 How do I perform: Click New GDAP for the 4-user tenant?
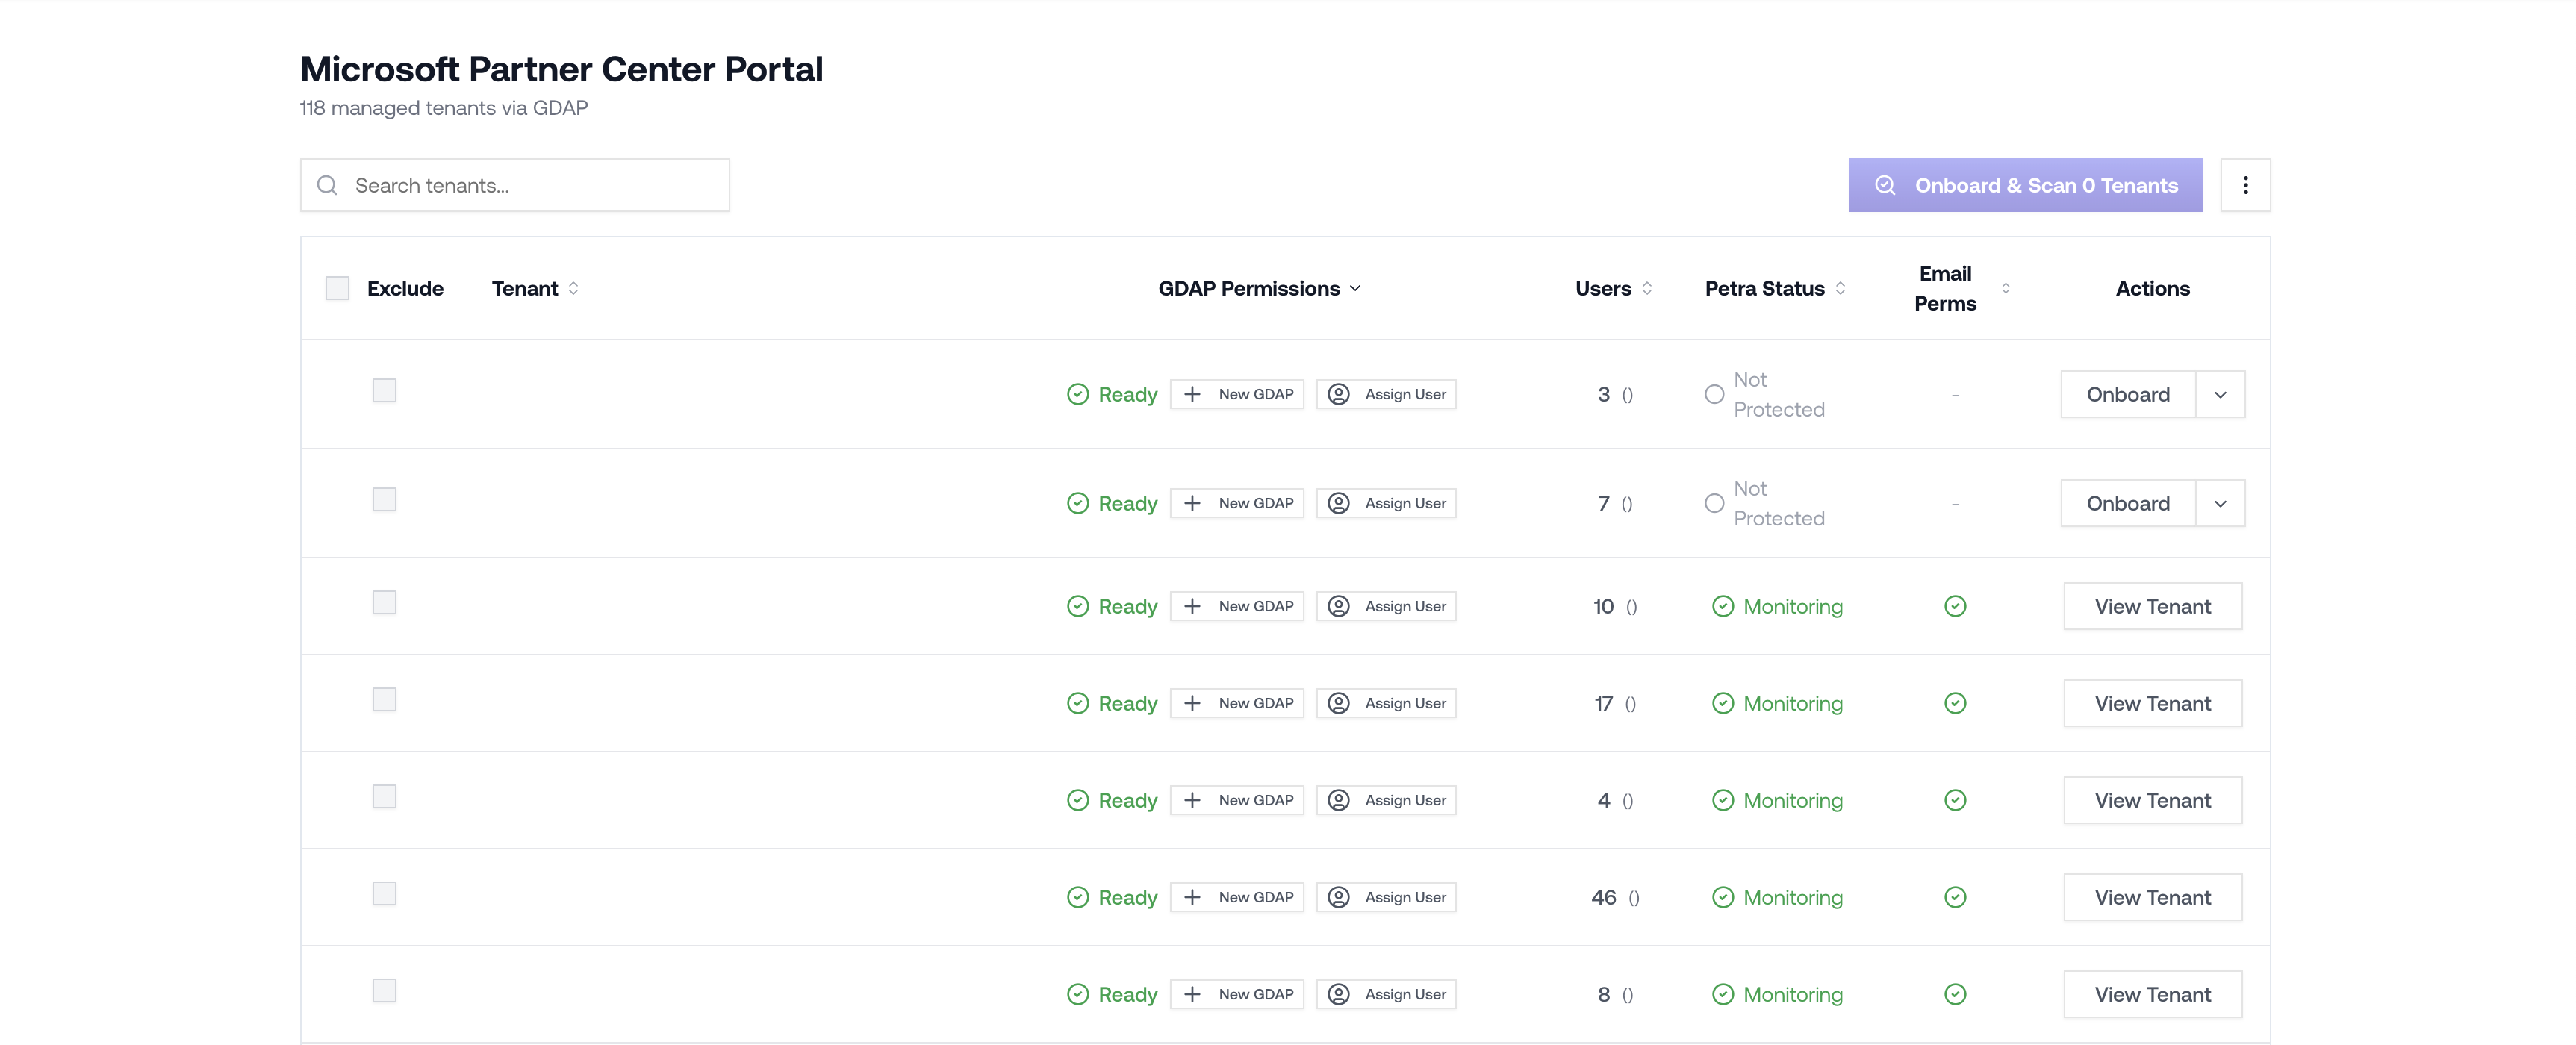coord(1237,800)
